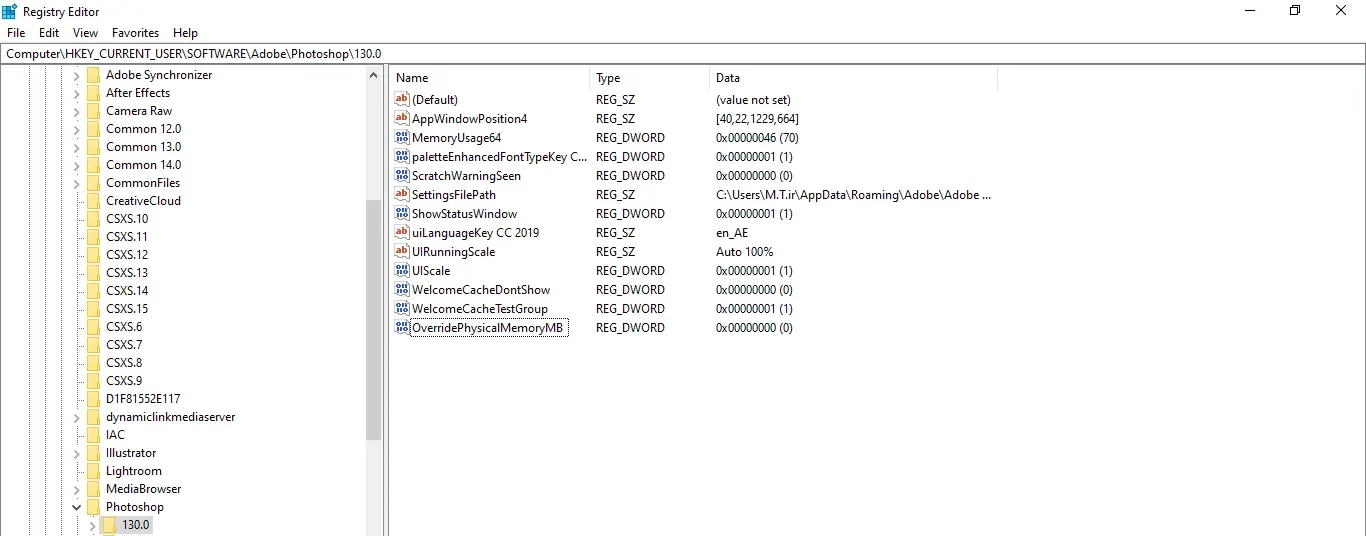Expand the MediaBrowser key
This screenshot has height=536, width=1366.
tap(76, 489)
